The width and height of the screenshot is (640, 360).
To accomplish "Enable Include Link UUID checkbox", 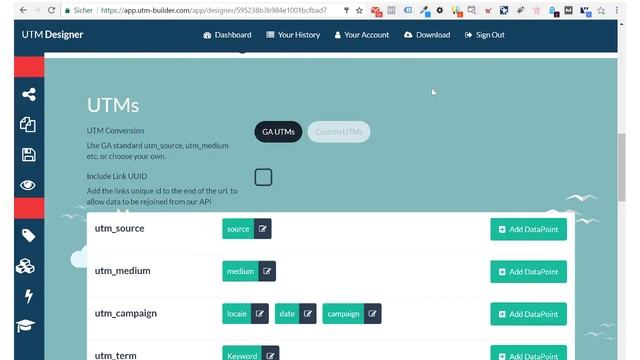I will pyautogui.click(x=263, y=177).
